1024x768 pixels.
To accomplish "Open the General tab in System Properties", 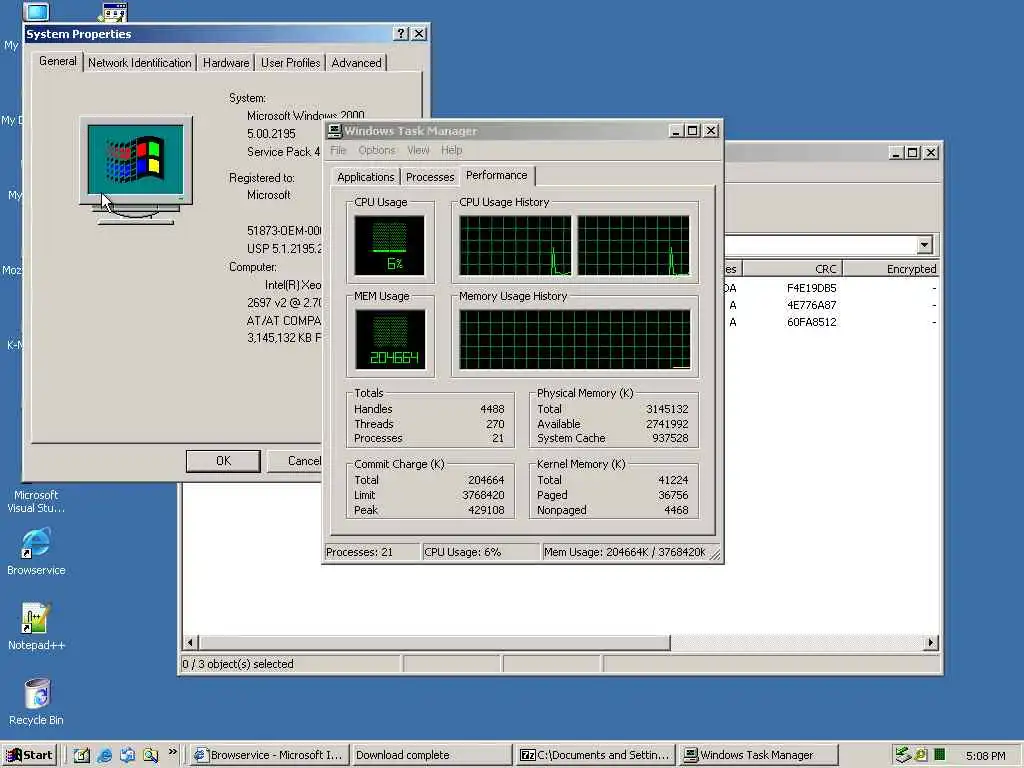I will [x=57, y=61].
